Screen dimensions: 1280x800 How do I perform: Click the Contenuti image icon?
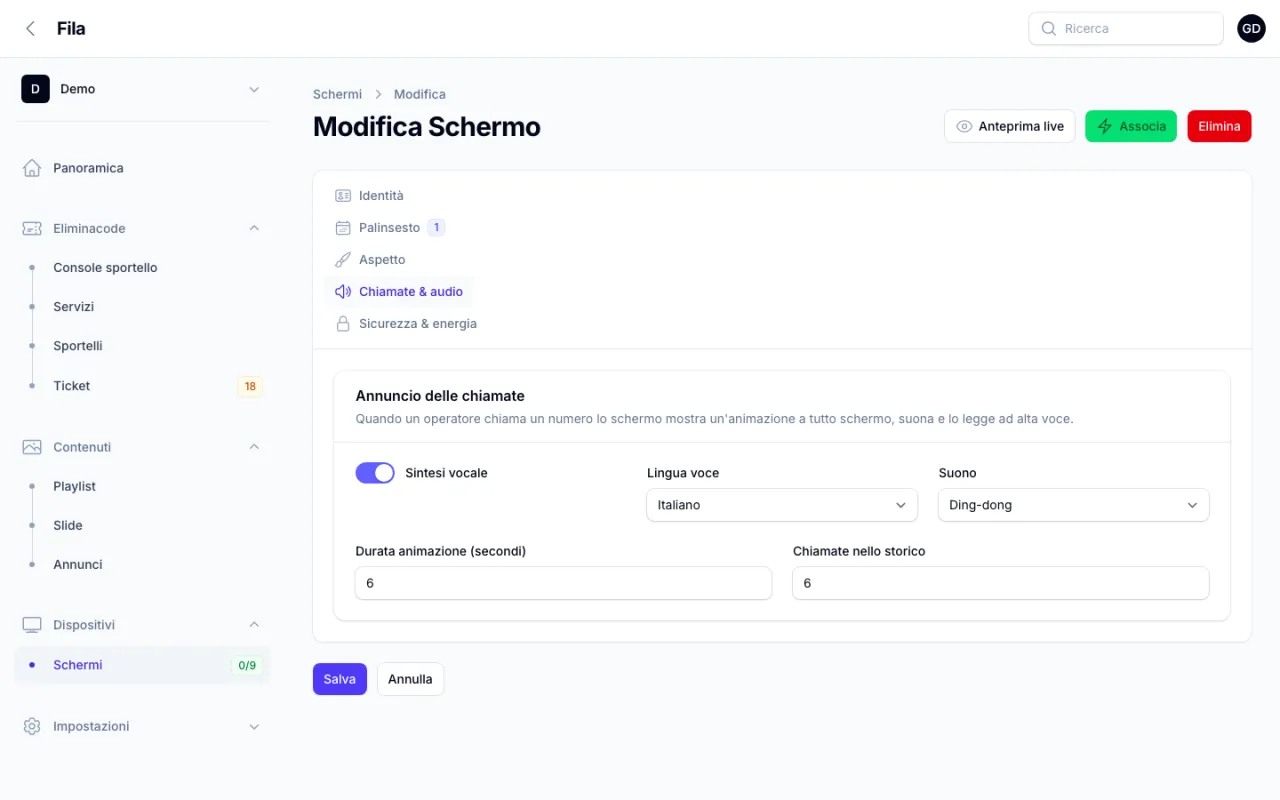[32, 447]
